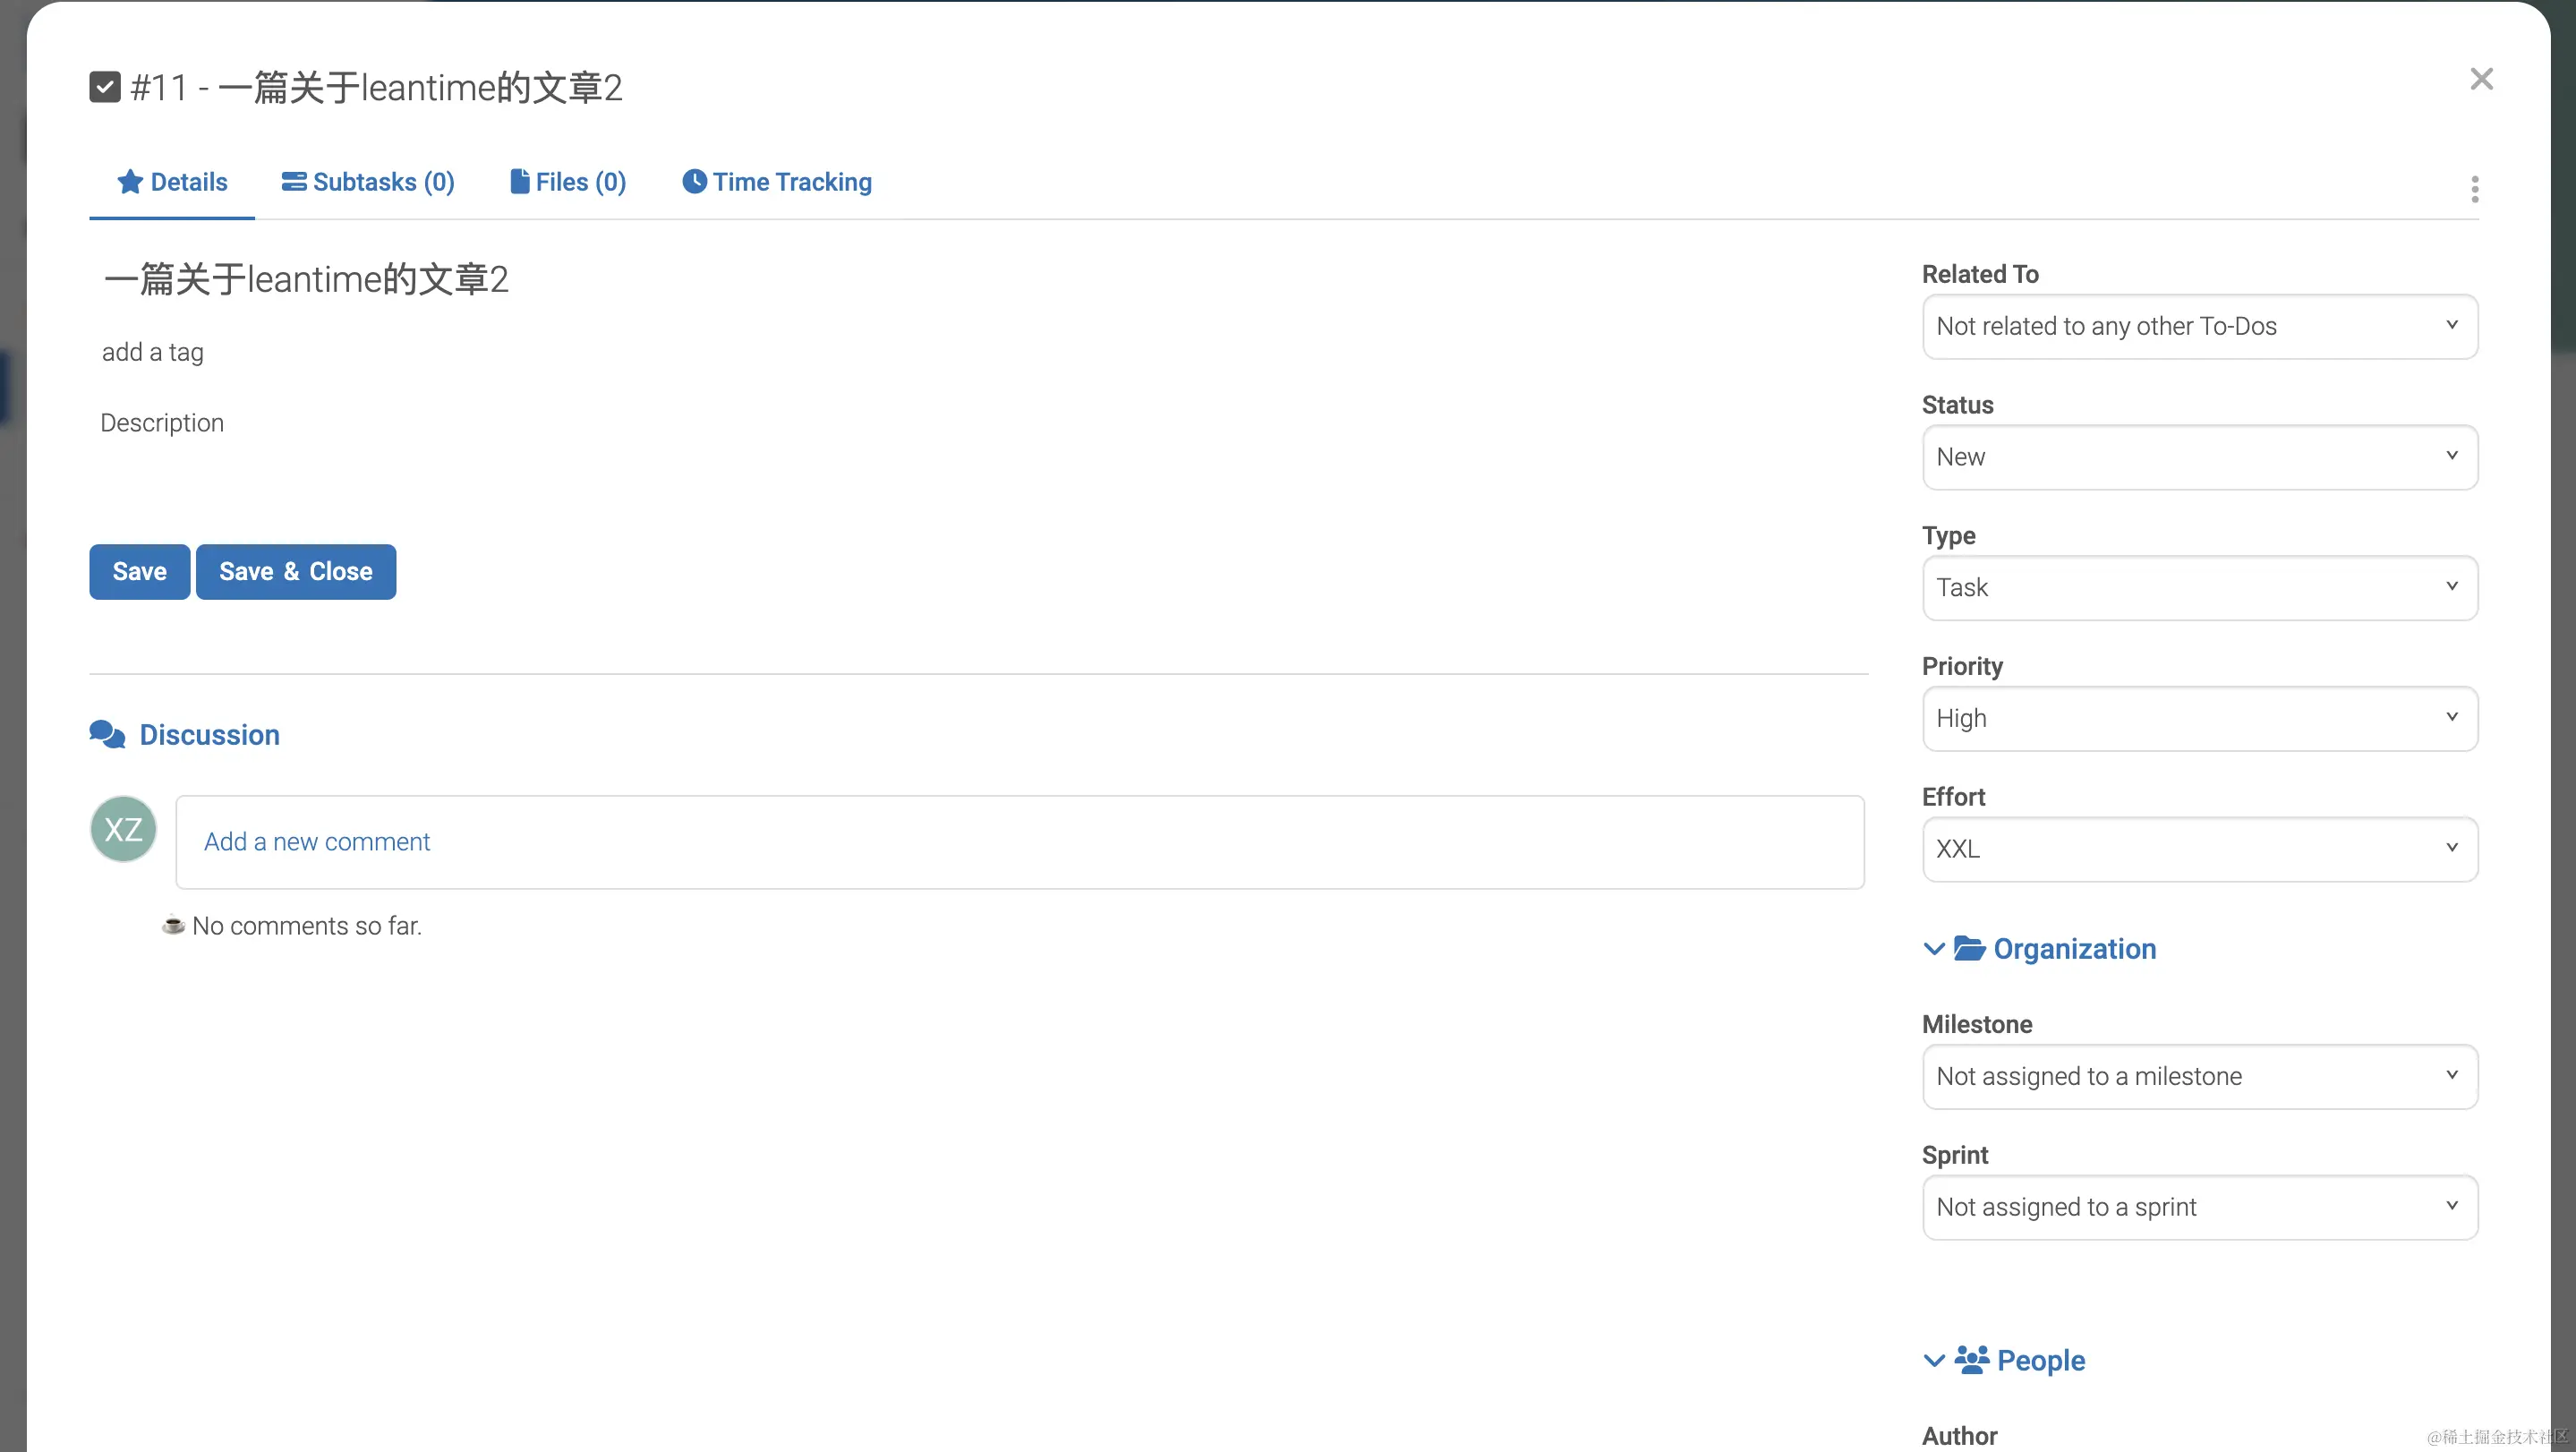Viewport: 2576px width, 1452px height.
Task: Click the XZ user avatar
Action: [x=123, y=829]
